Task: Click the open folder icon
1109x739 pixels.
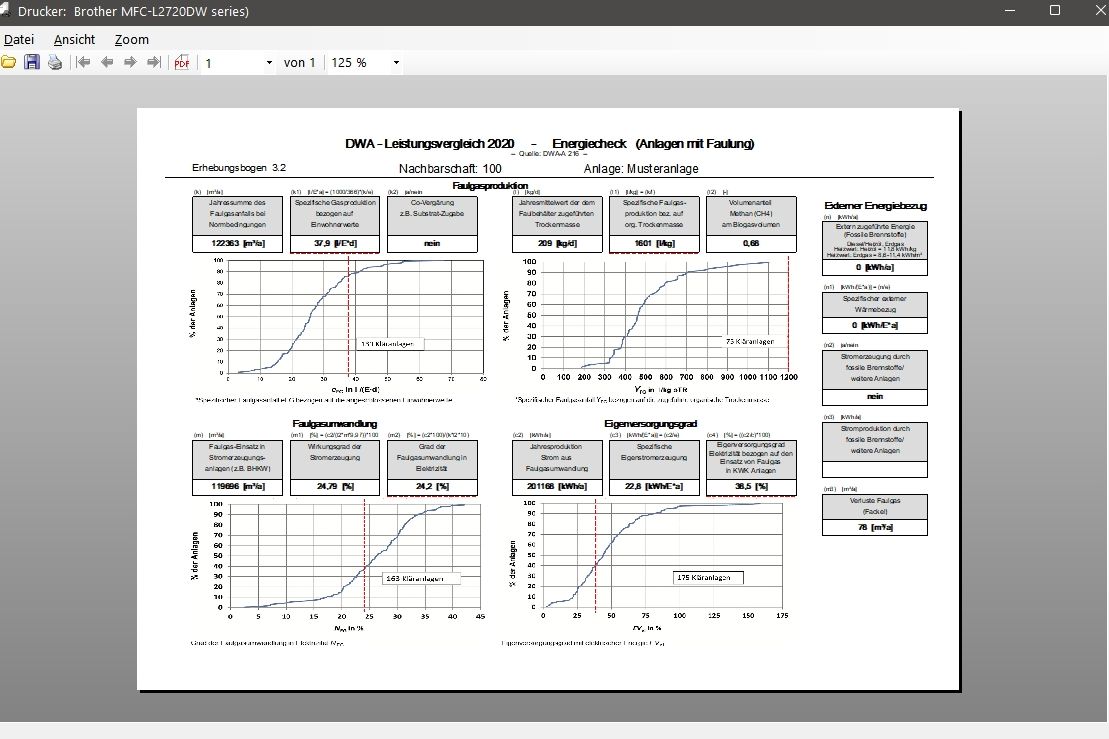Action: point(9,63)
